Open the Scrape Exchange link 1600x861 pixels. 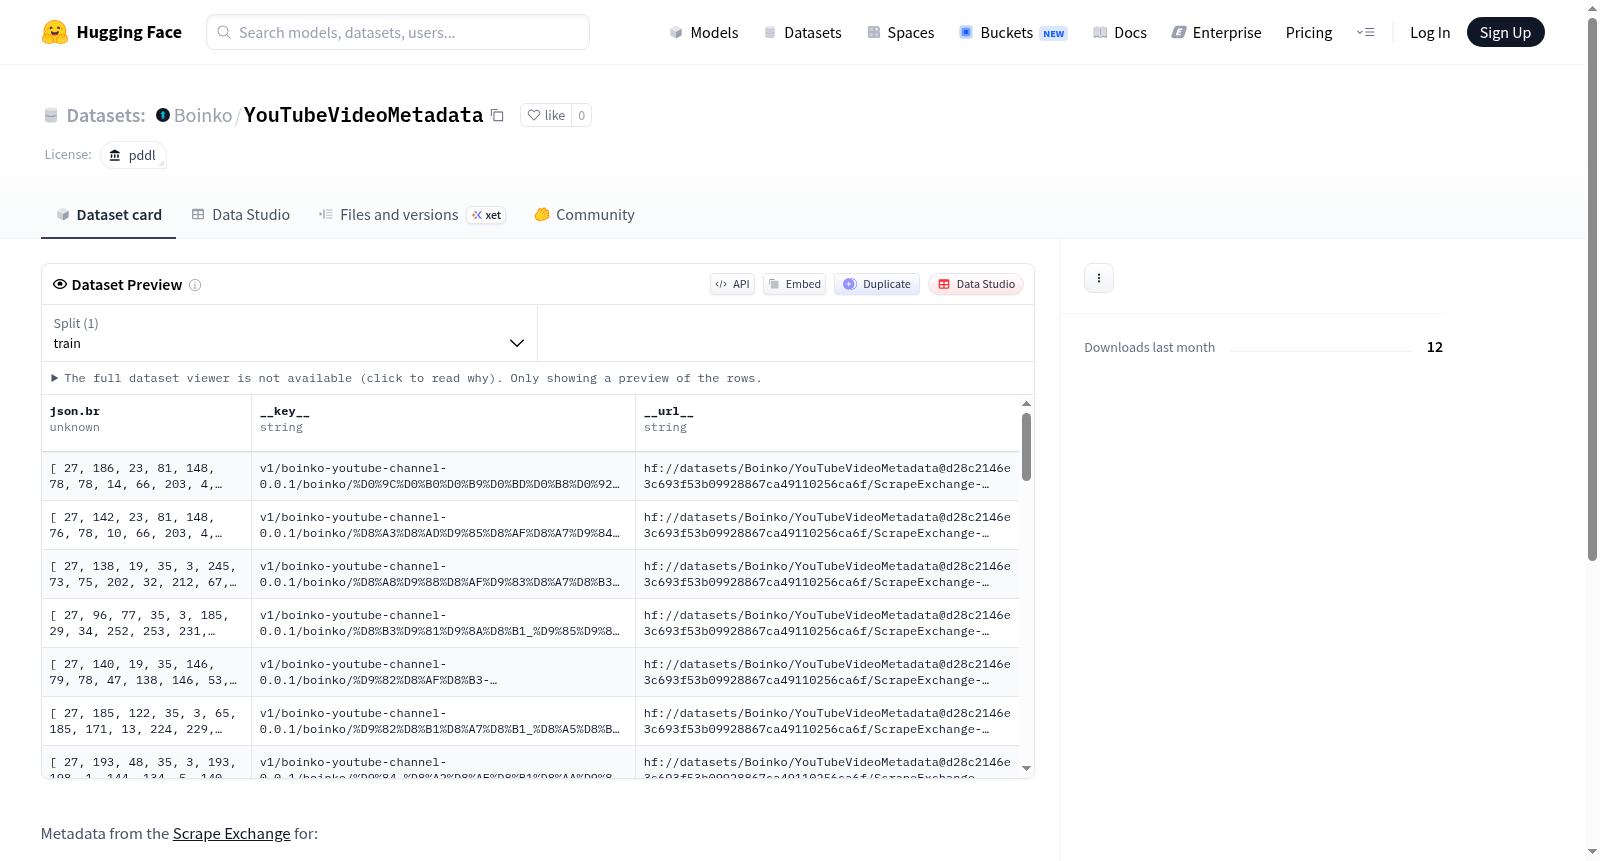click(x=231, y=833)
